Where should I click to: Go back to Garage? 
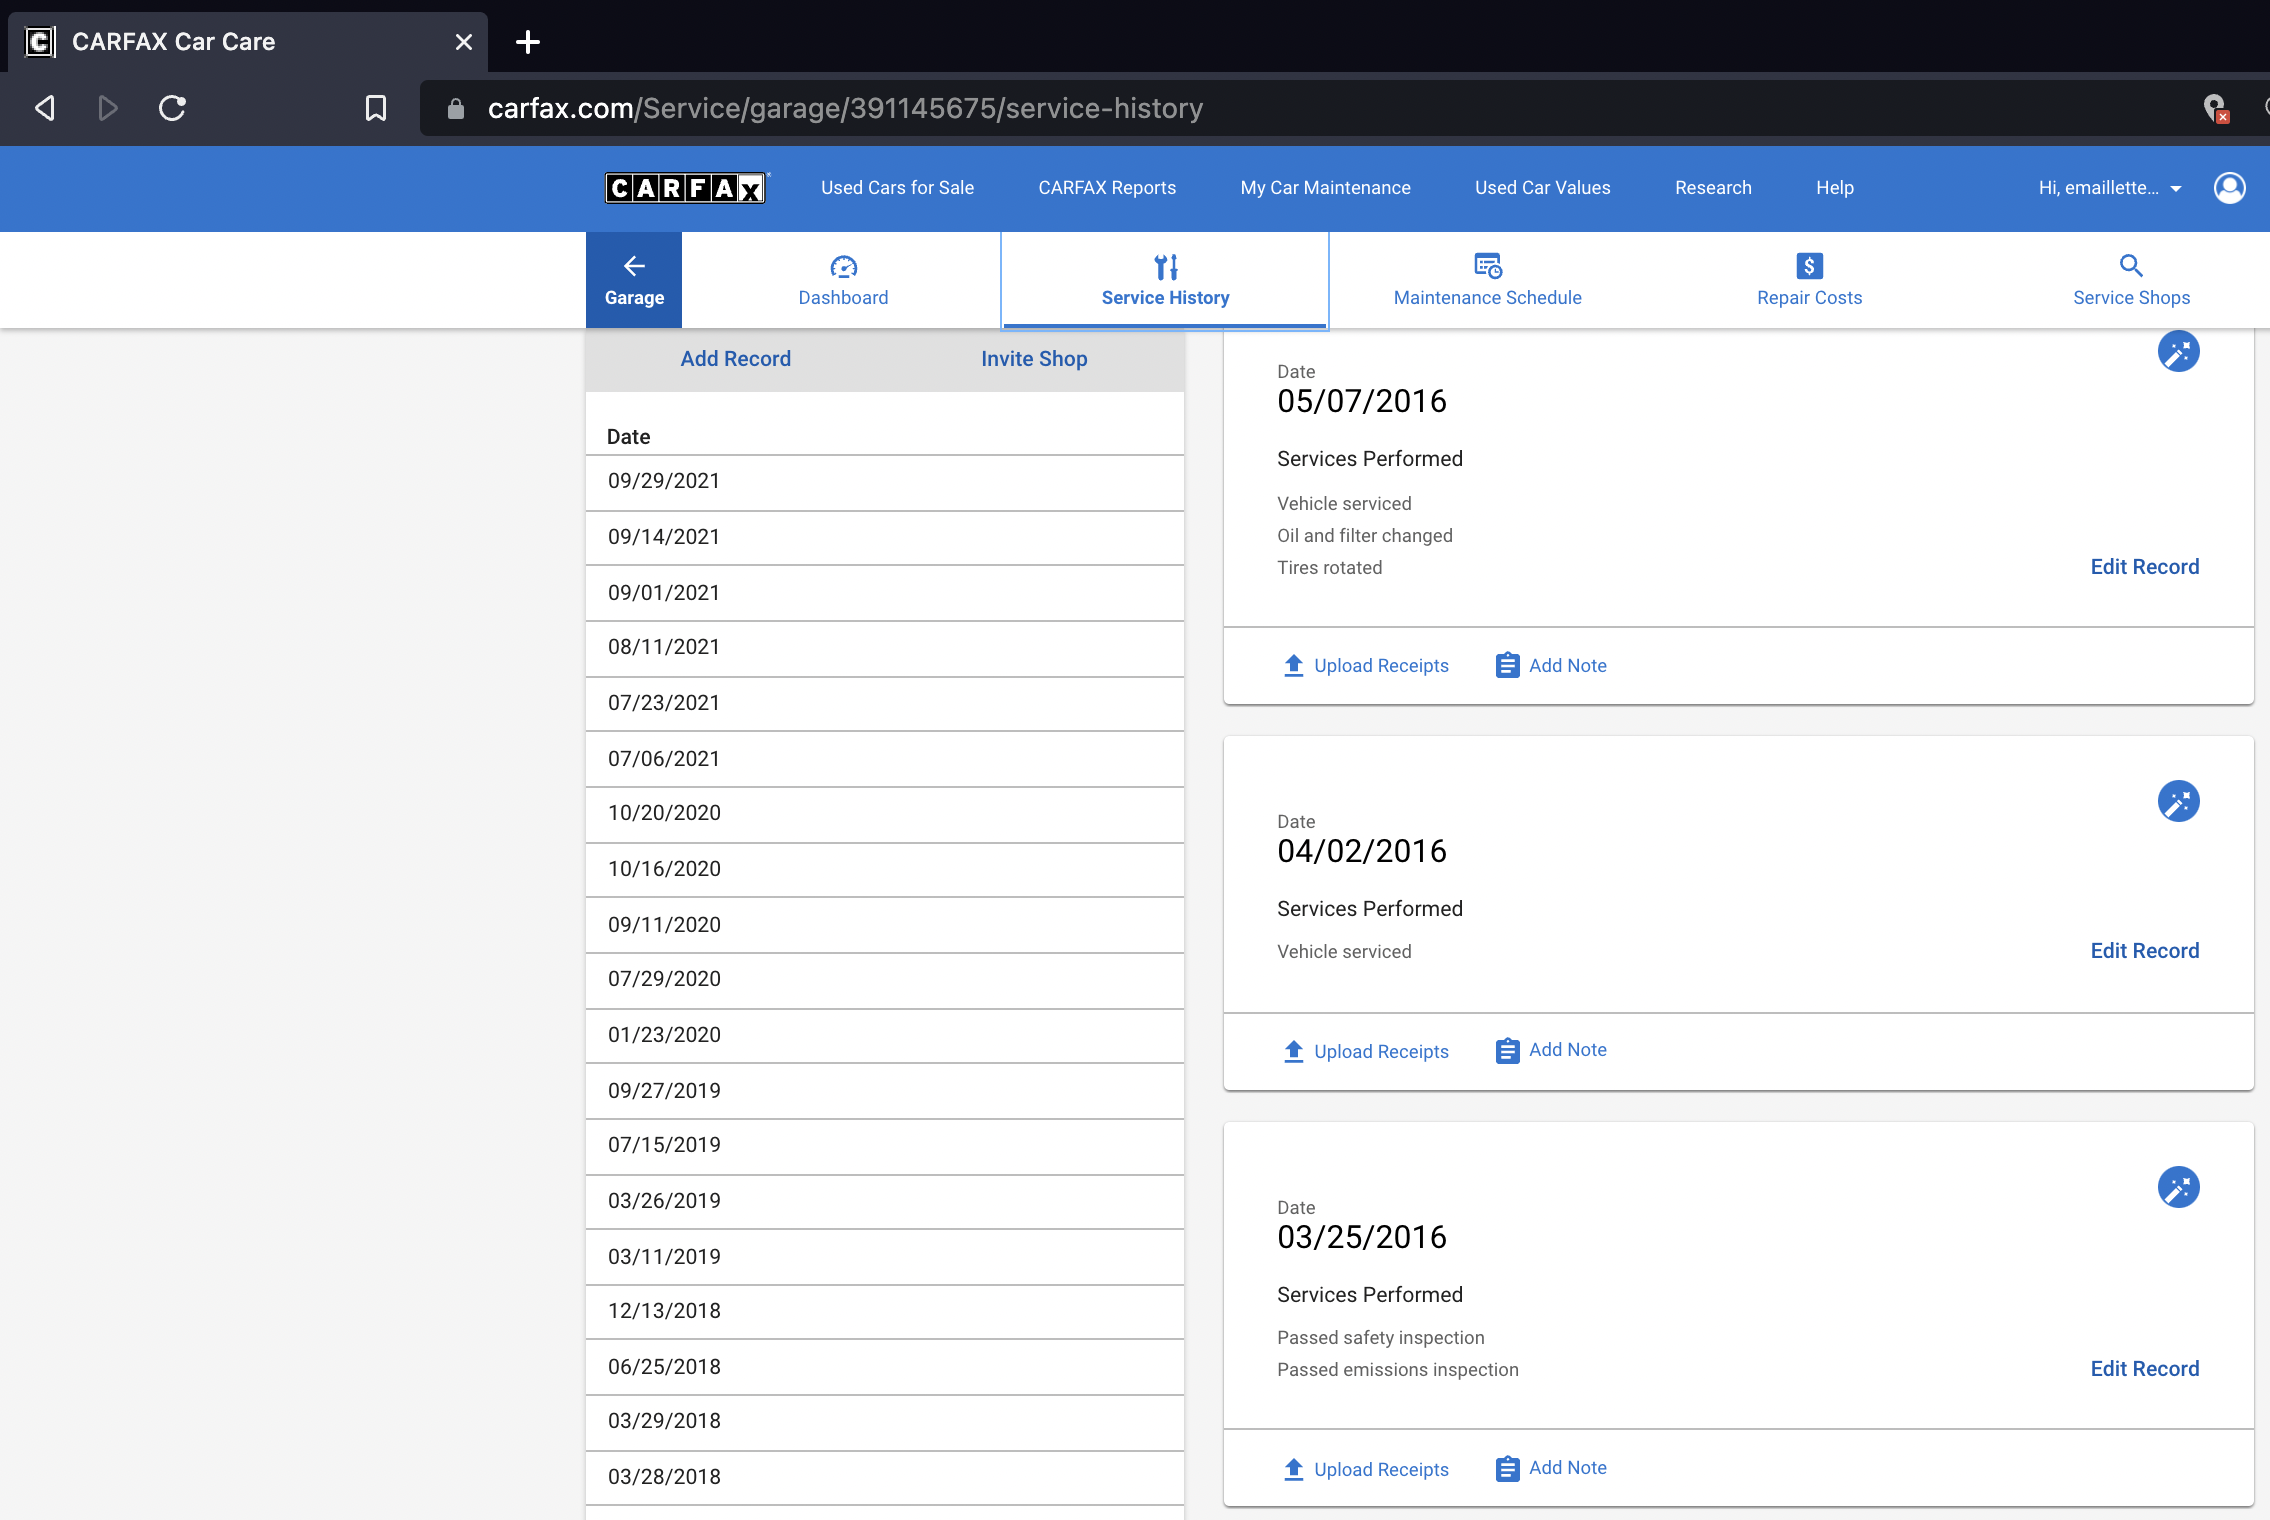click(634, 280)
